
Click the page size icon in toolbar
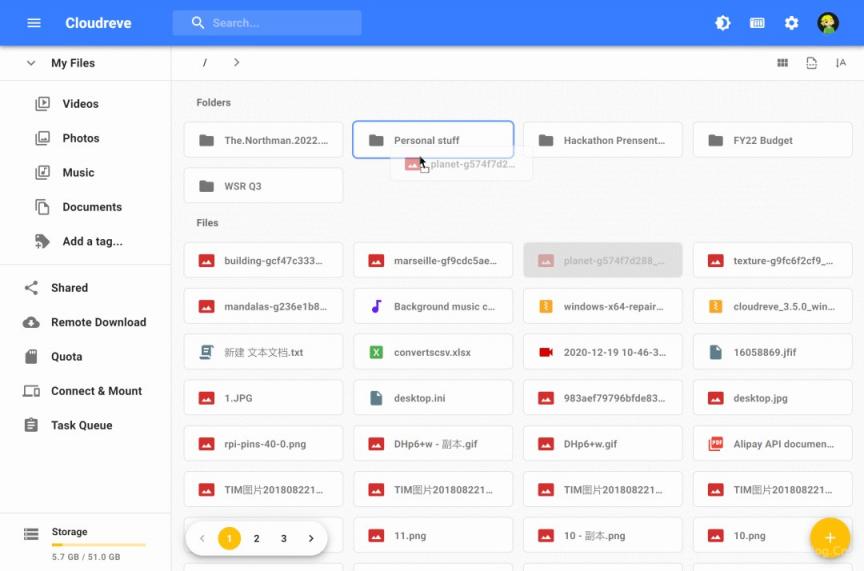(812, 63)
